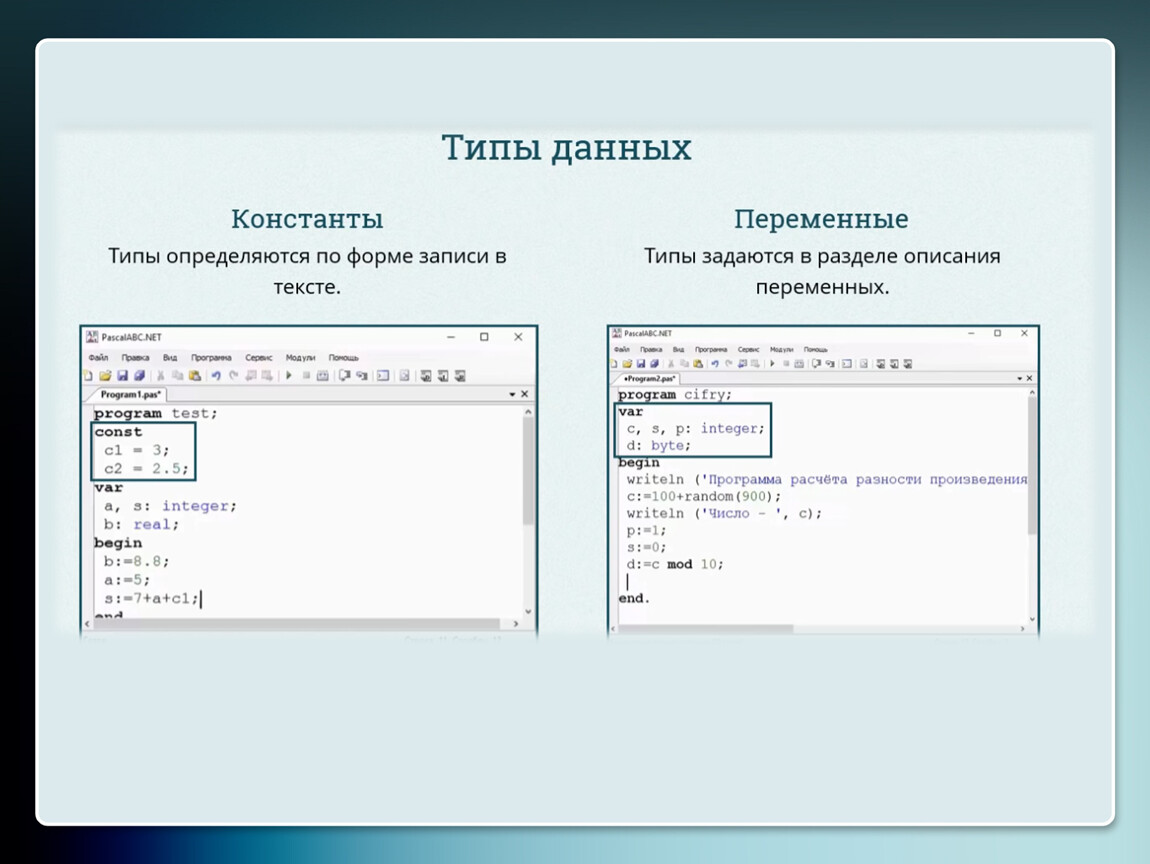Click Paste icon in Program1 window toolbar
This screenshot has height=864, width=1150.
pyautogui.click(x=194, y=376)
